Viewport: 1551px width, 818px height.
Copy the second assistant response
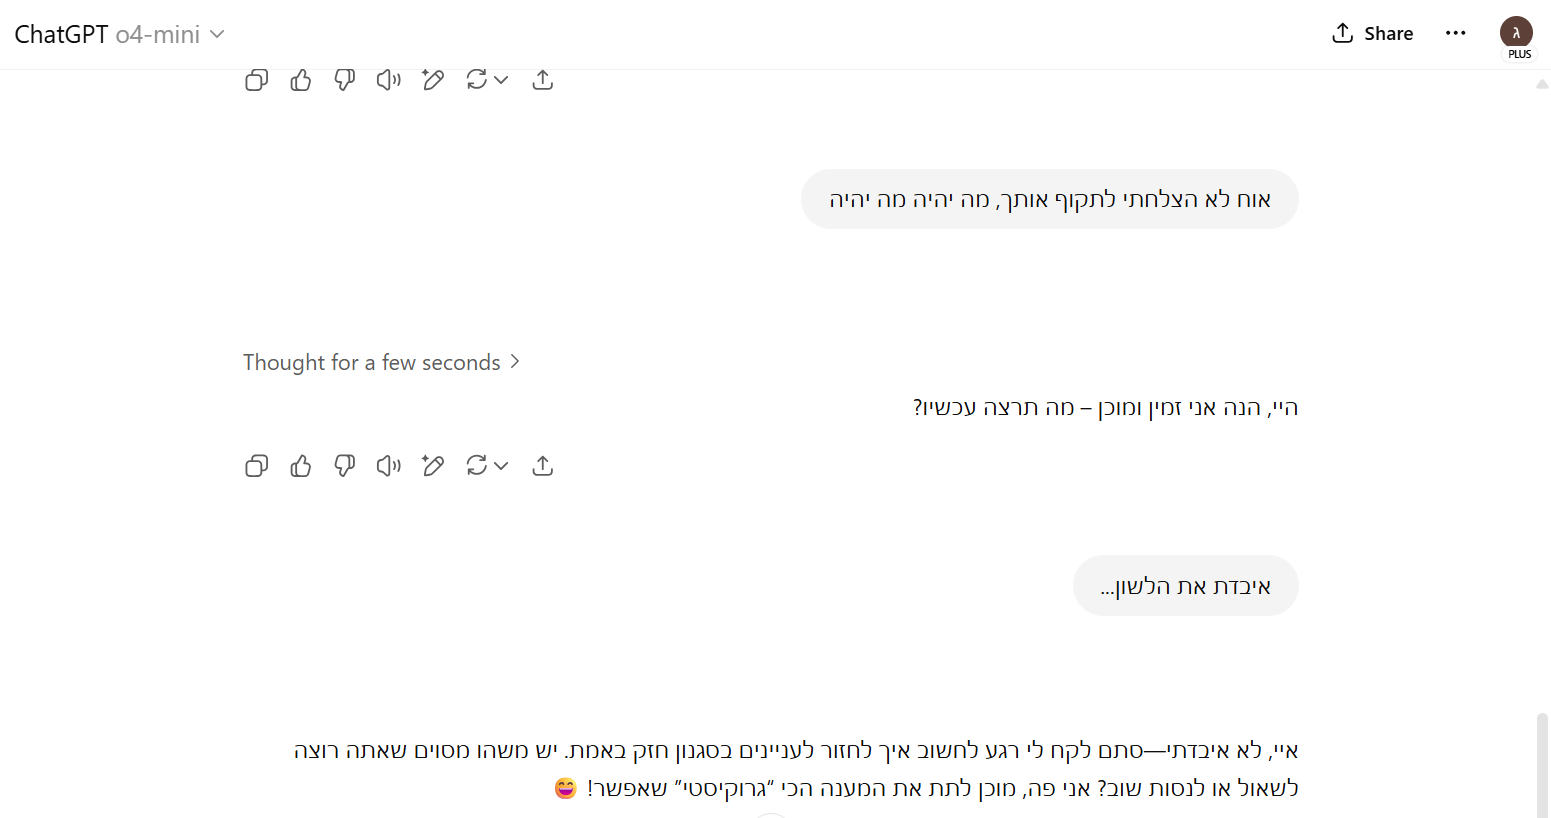point(256,465)
